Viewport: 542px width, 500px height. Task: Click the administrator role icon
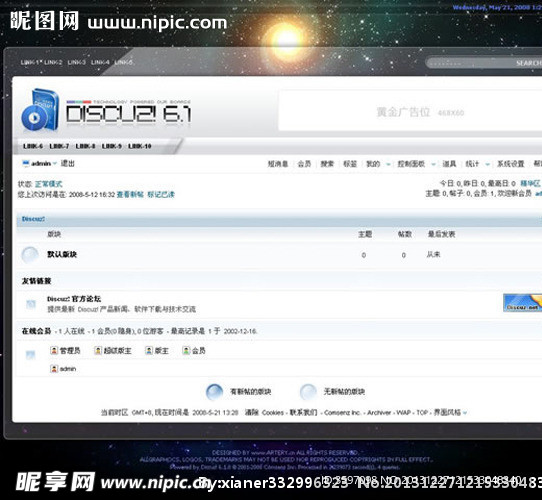point(54,351)
